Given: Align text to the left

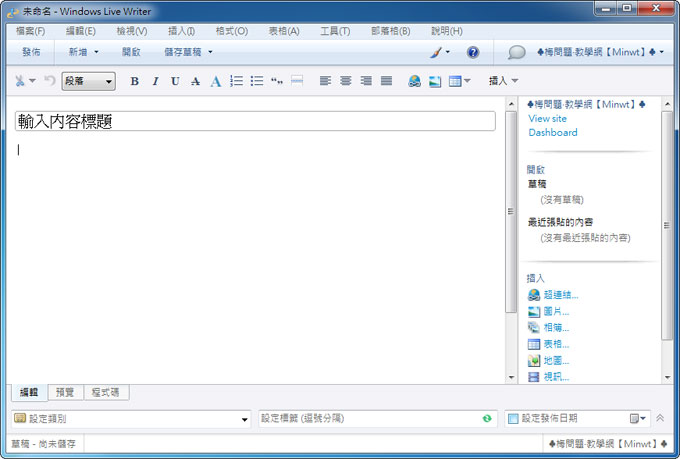Looking at the screenshot, I should pyautogui.click(x=325, y=81).
